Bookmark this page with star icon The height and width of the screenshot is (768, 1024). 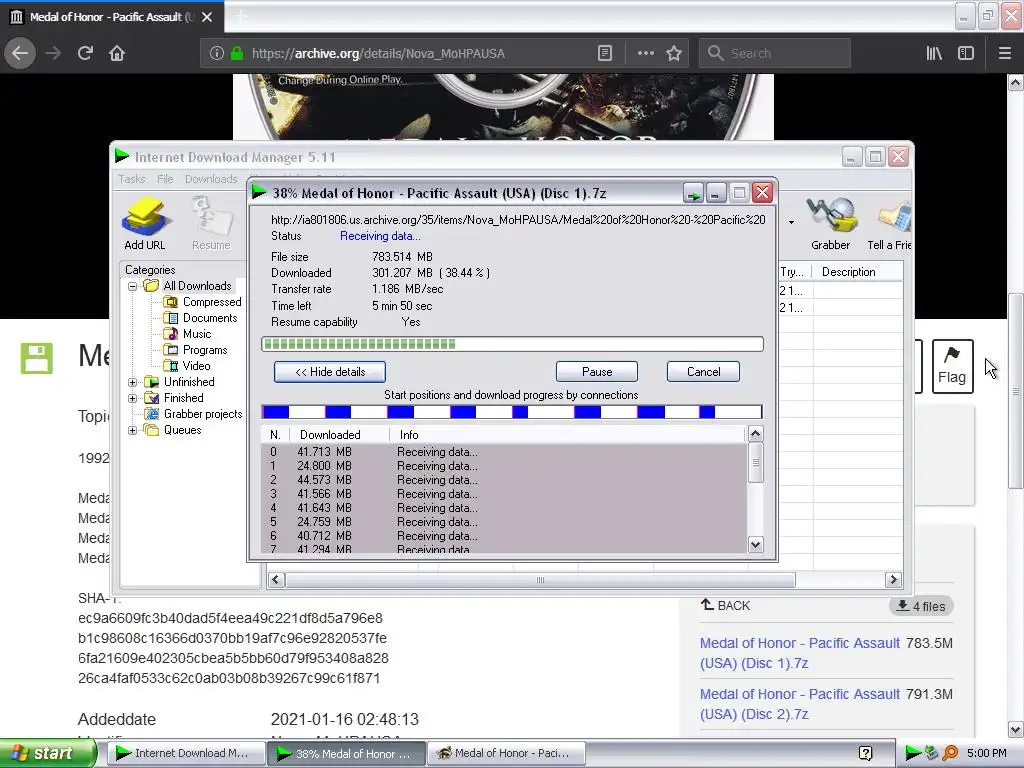coord(674,53)
